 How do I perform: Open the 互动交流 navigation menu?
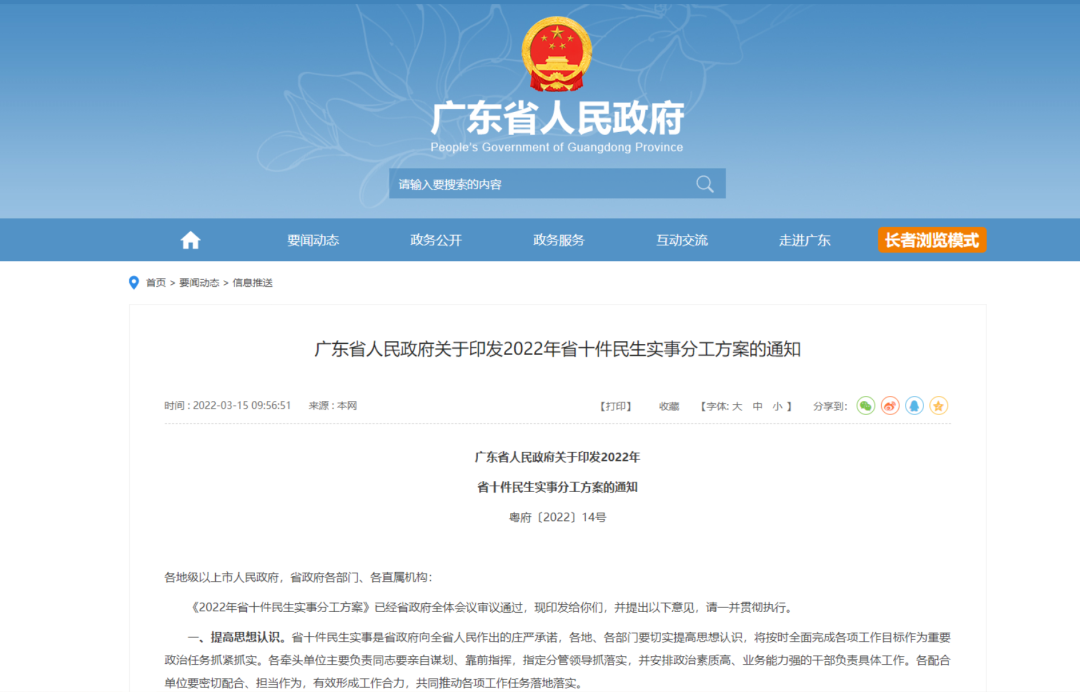682,240
